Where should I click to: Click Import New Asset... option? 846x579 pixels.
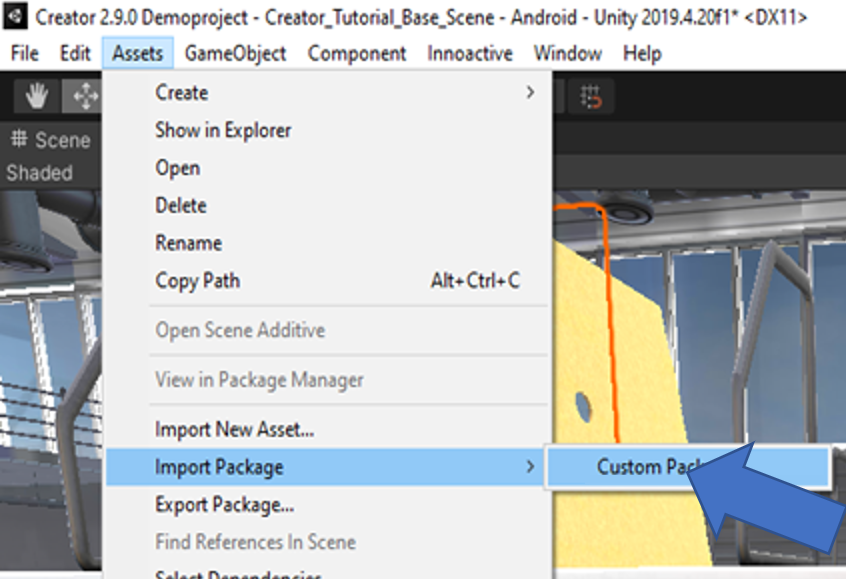tap(235, 430)
